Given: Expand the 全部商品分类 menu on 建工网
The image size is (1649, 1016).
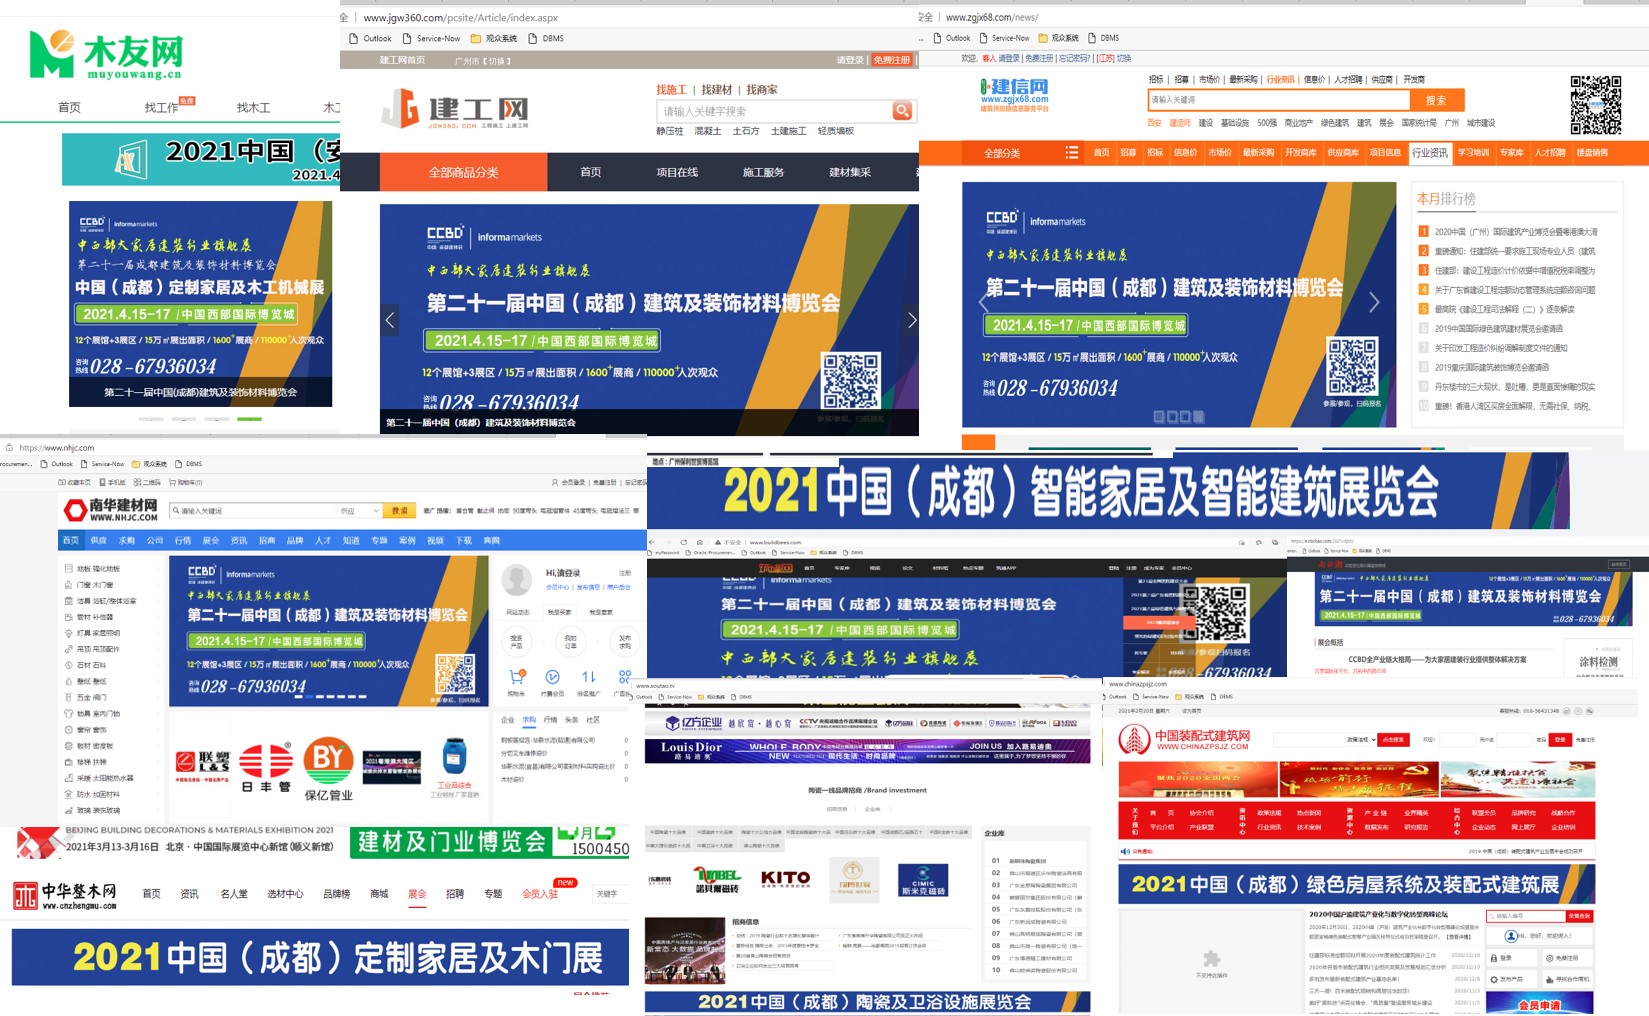Looking at the screenshot, I should point(463,172).
